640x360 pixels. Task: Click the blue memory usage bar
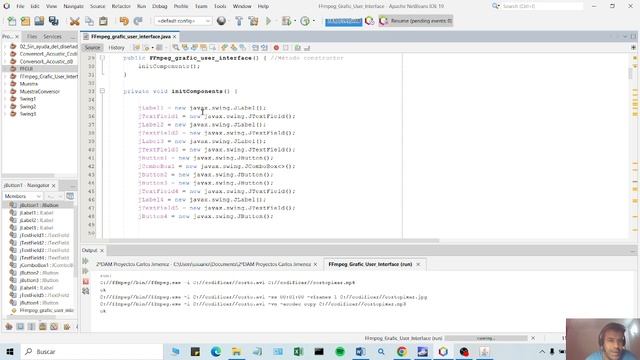[343, 21]
